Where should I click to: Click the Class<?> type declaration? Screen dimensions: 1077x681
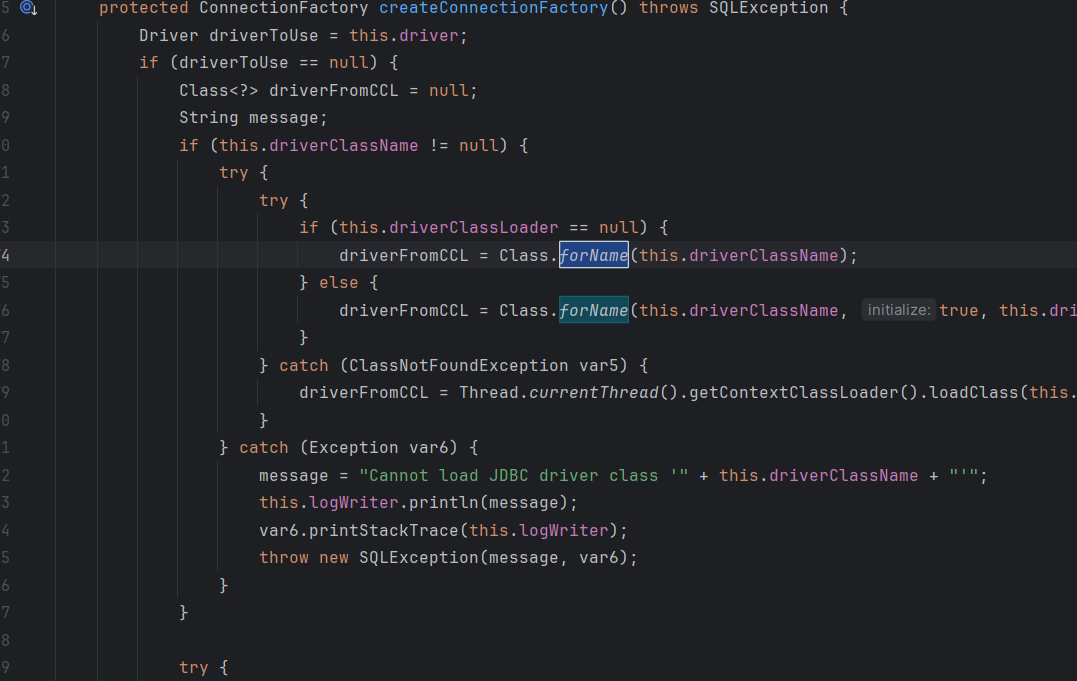[219, 91]
